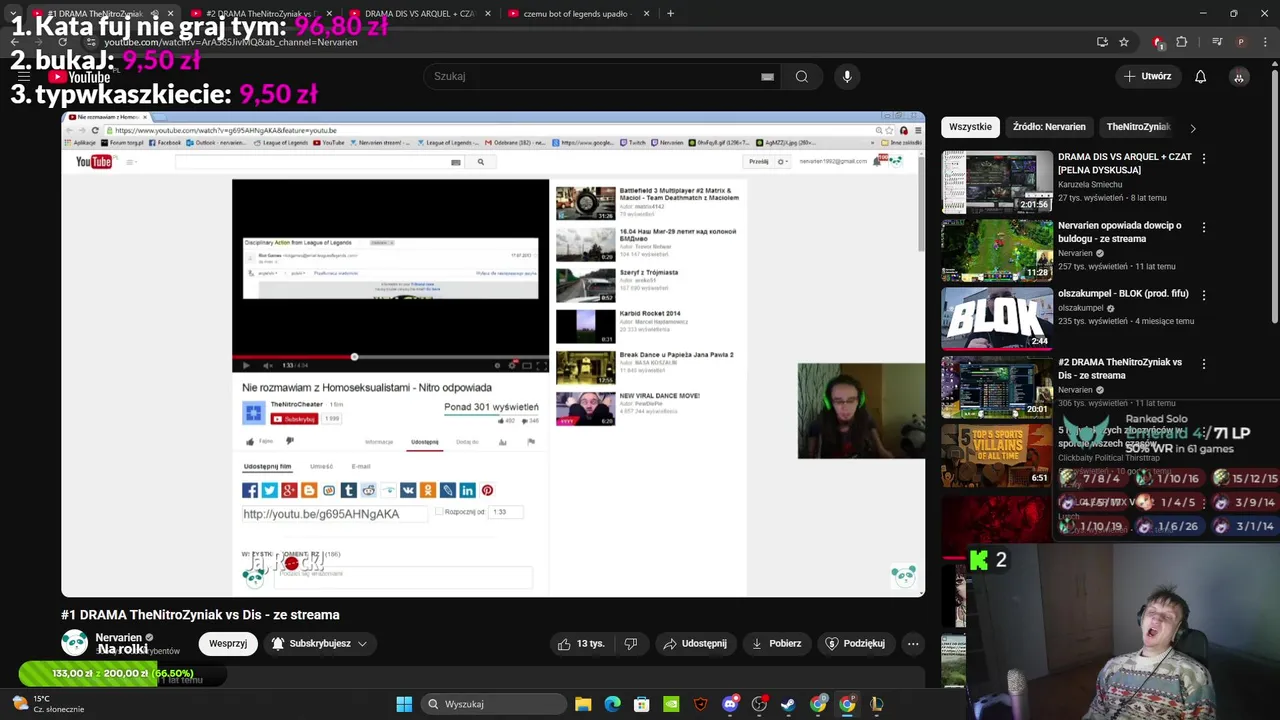1280x720 pixels.
Task: Open new Chrome tab with plus
Action: 670,13
